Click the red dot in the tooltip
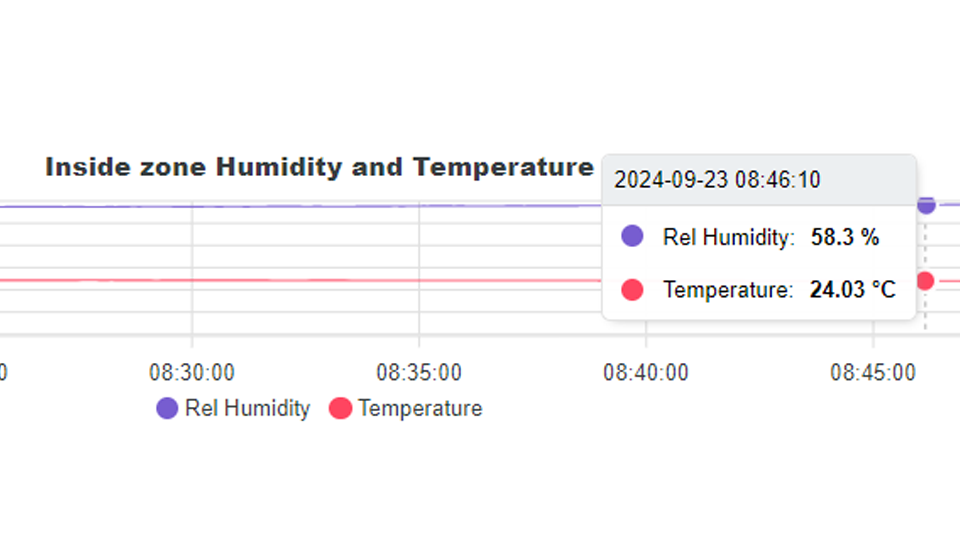Screen dimensions: 960x540 point(632,290)
